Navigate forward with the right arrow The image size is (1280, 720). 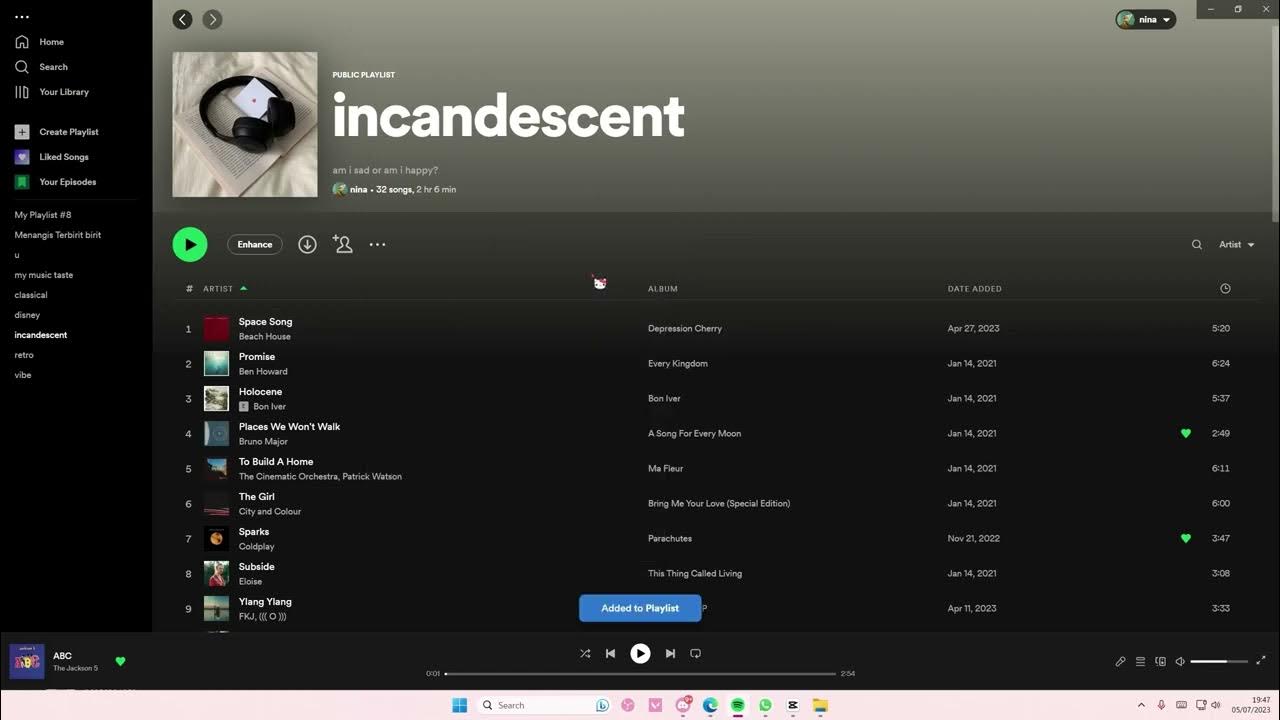212,19
